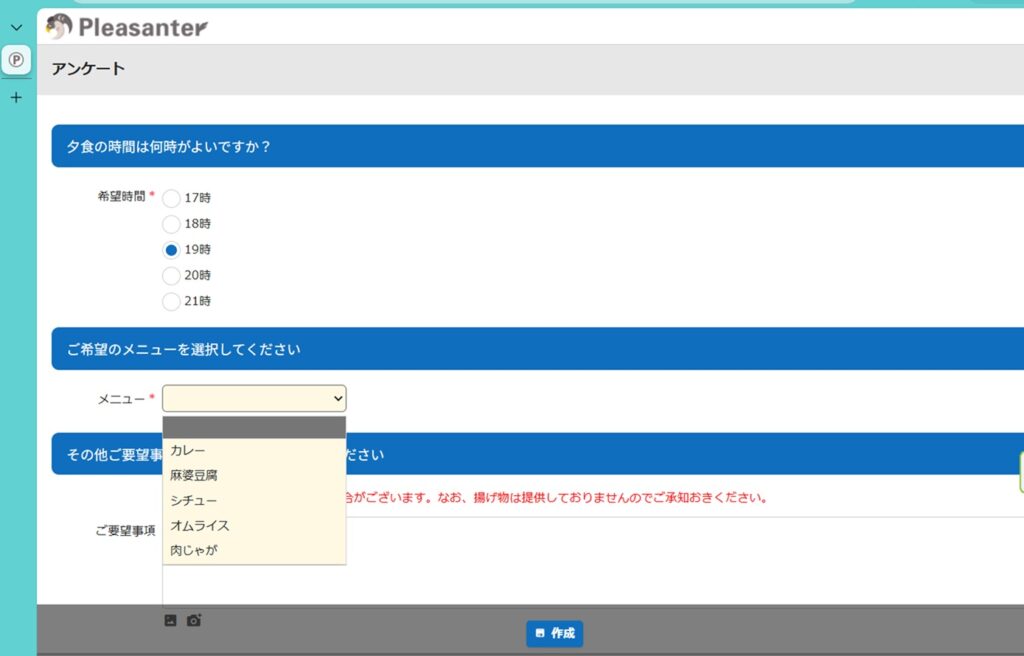
Task: Collapse the メニュー dropdown box
Action: click(254, 399)
